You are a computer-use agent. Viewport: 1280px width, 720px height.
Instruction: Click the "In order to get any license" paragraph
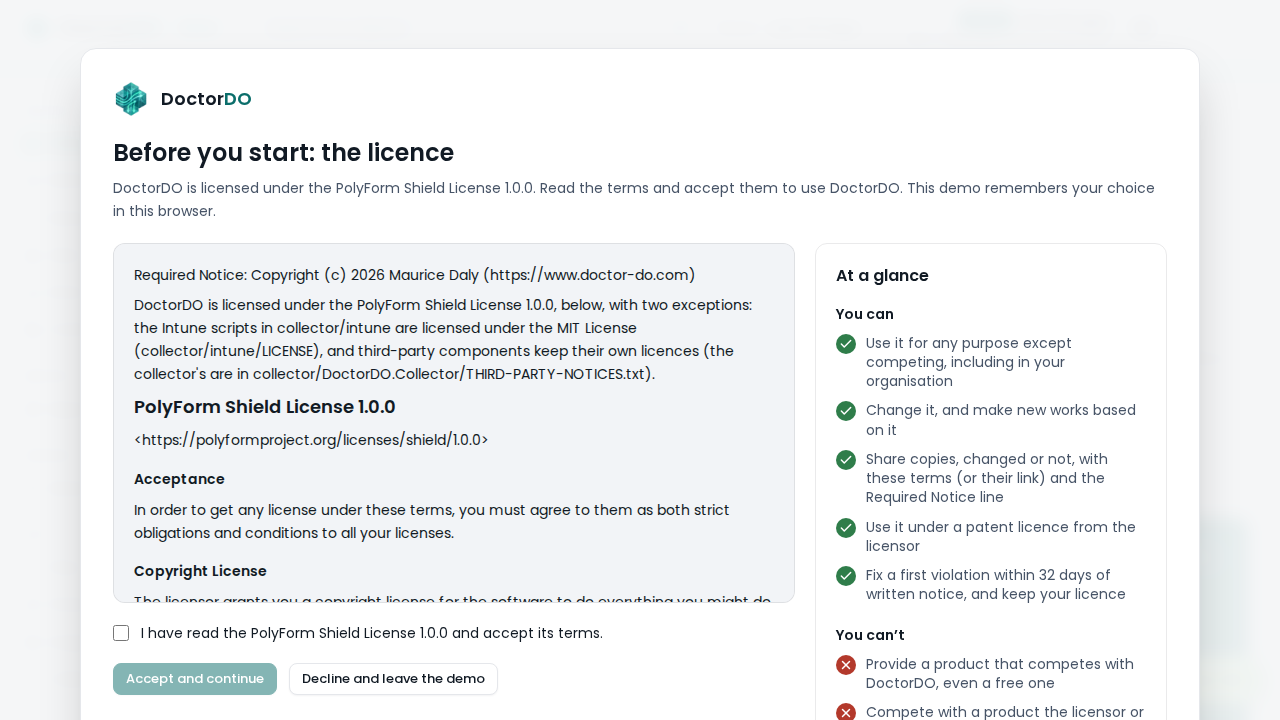432,522
